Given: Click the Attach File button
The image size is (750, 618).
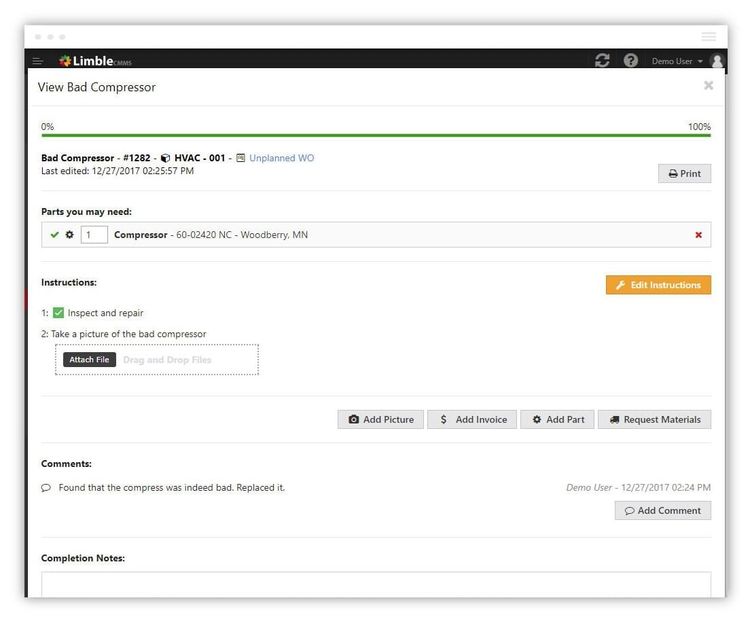Looking at the screenshot, I should coord(89,360).
